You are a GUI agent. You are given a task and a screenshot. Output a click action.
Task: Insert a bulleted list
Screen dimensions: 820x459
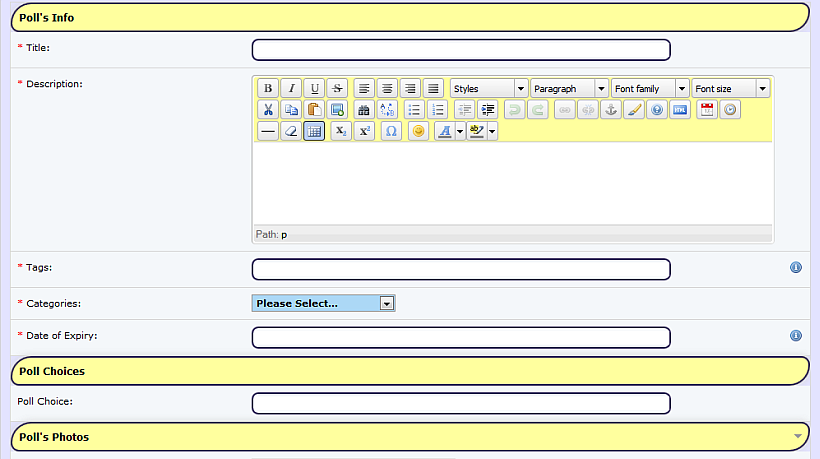click(x=413, y=110)
